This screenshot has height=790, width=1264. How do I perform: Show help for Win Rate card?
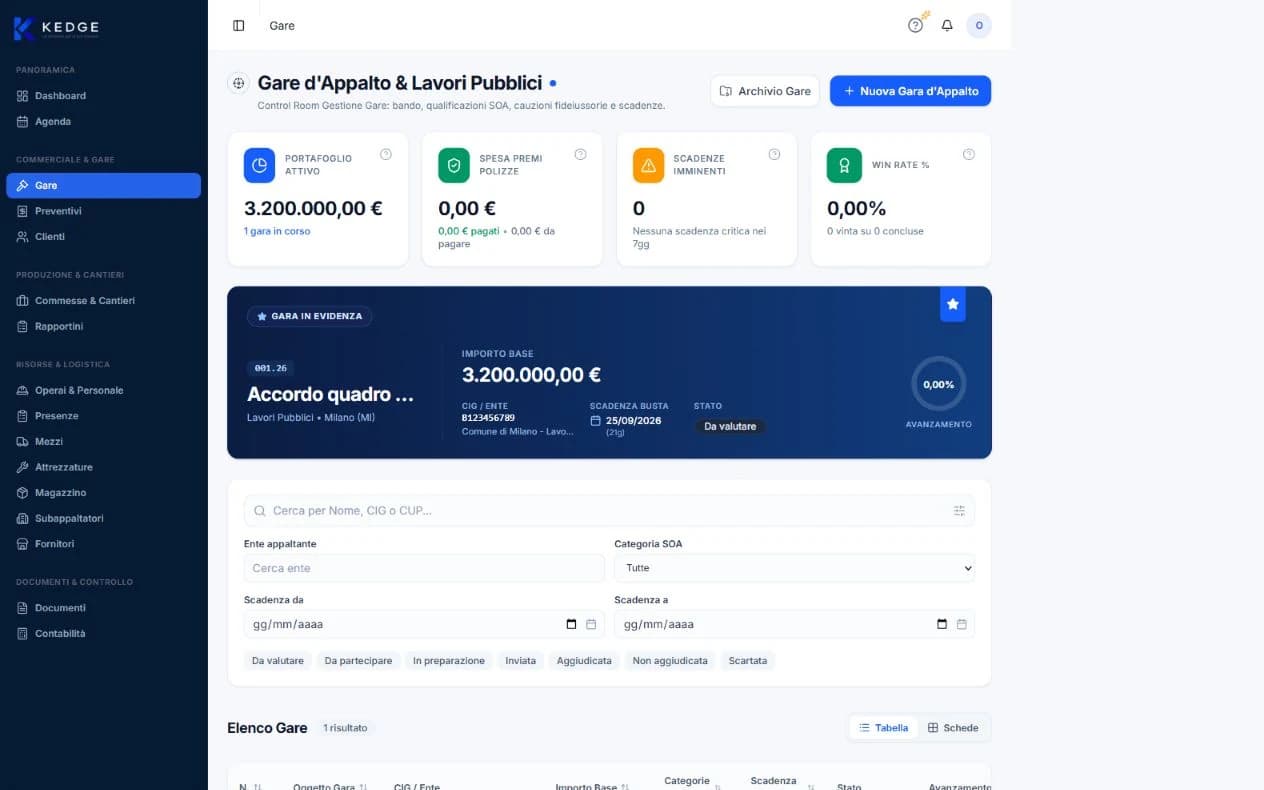(968, 154)
